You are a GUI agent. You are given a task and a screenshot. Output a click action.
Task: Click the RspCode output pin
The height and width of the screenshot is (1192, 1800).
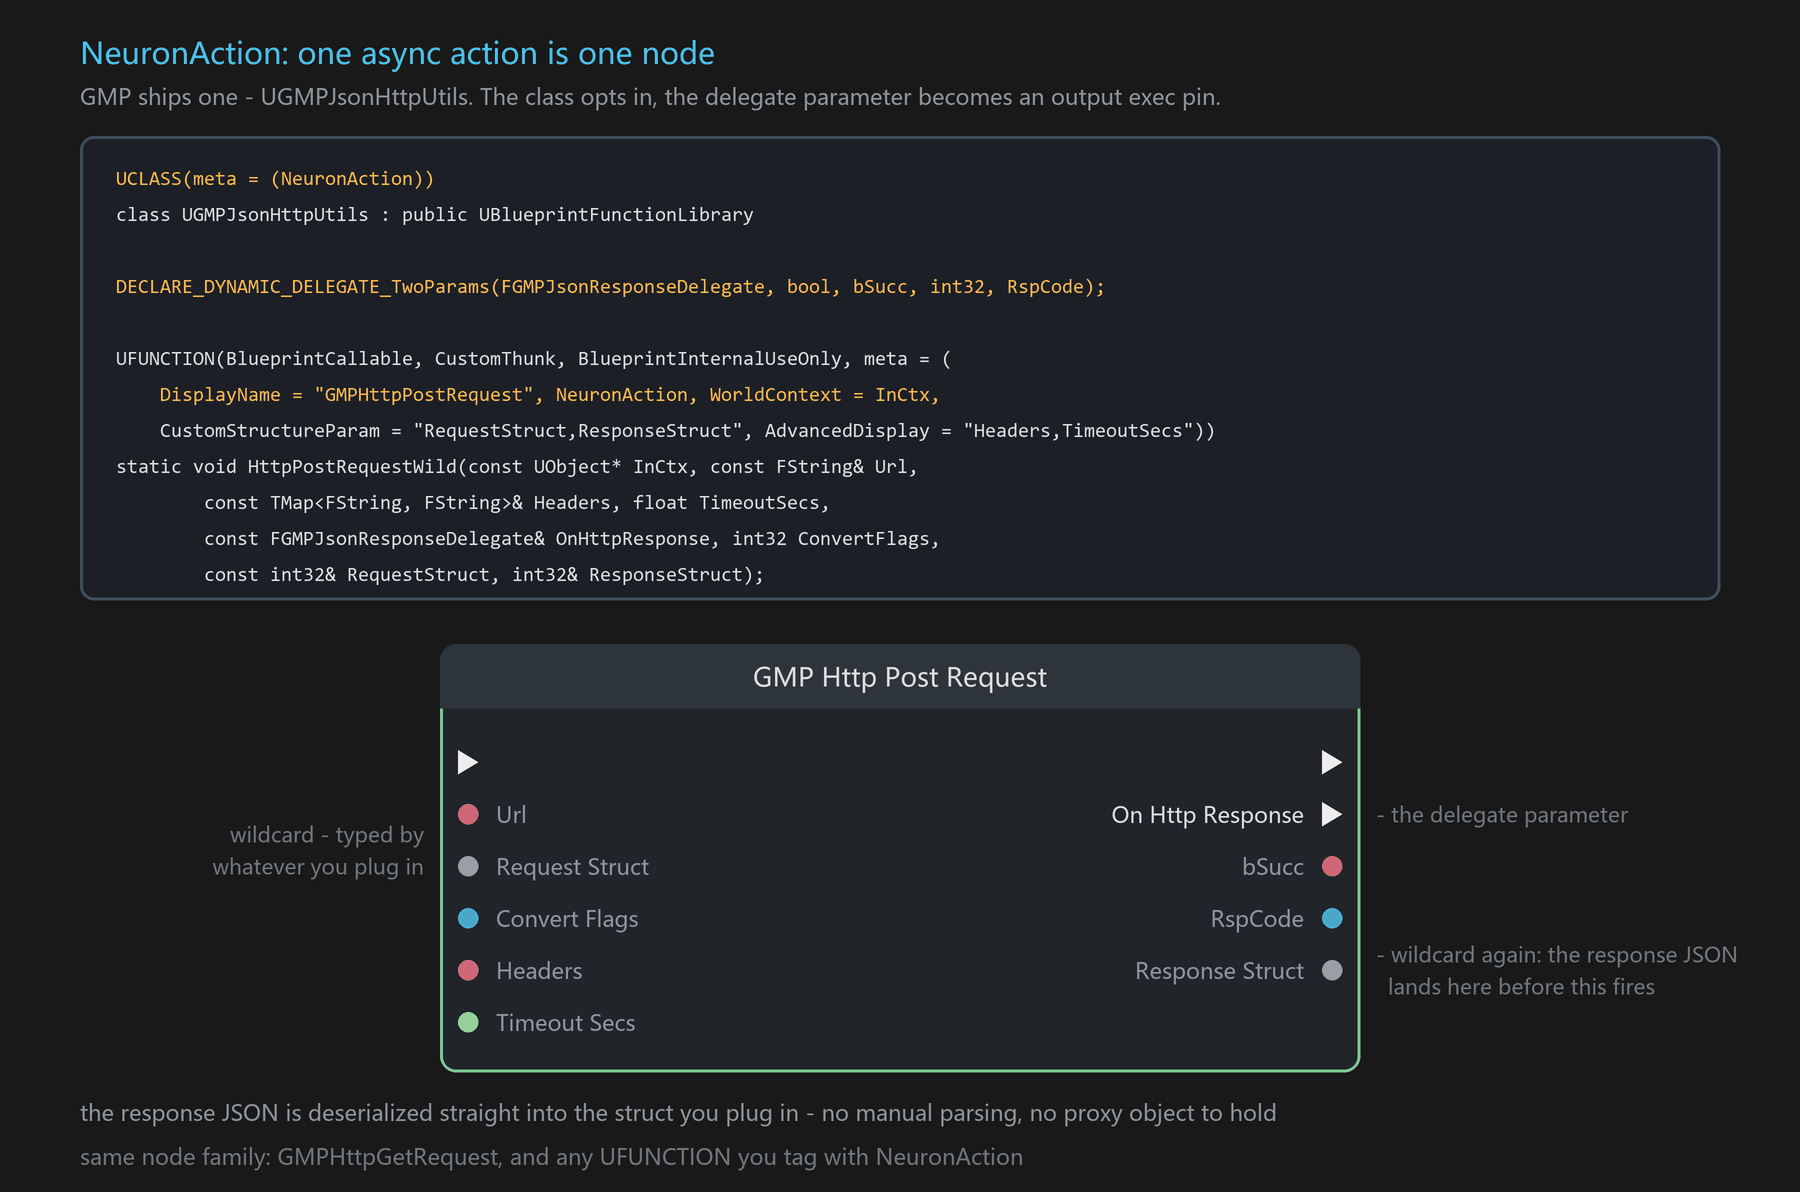(x=1332, y=918)
